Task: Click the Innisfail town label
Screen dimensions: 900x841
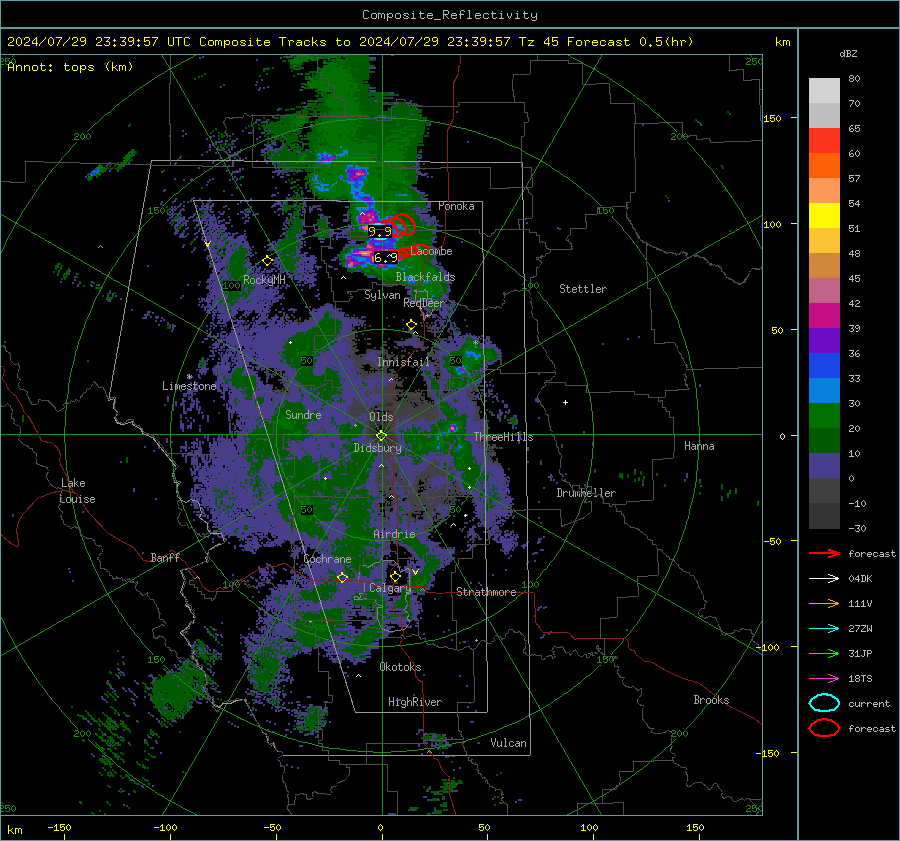Action: click(404, 362)
